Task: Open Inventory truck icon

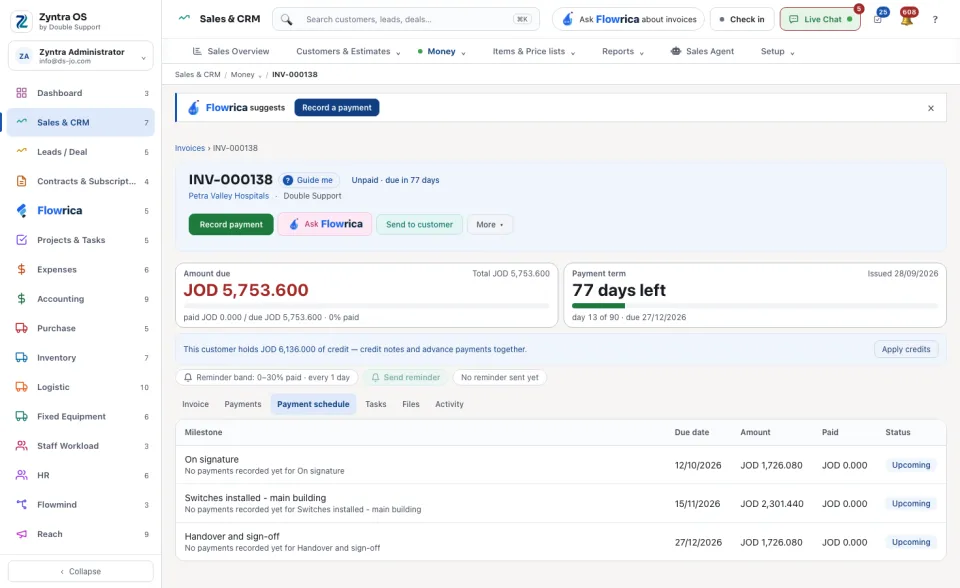Action: pos(21,357)
